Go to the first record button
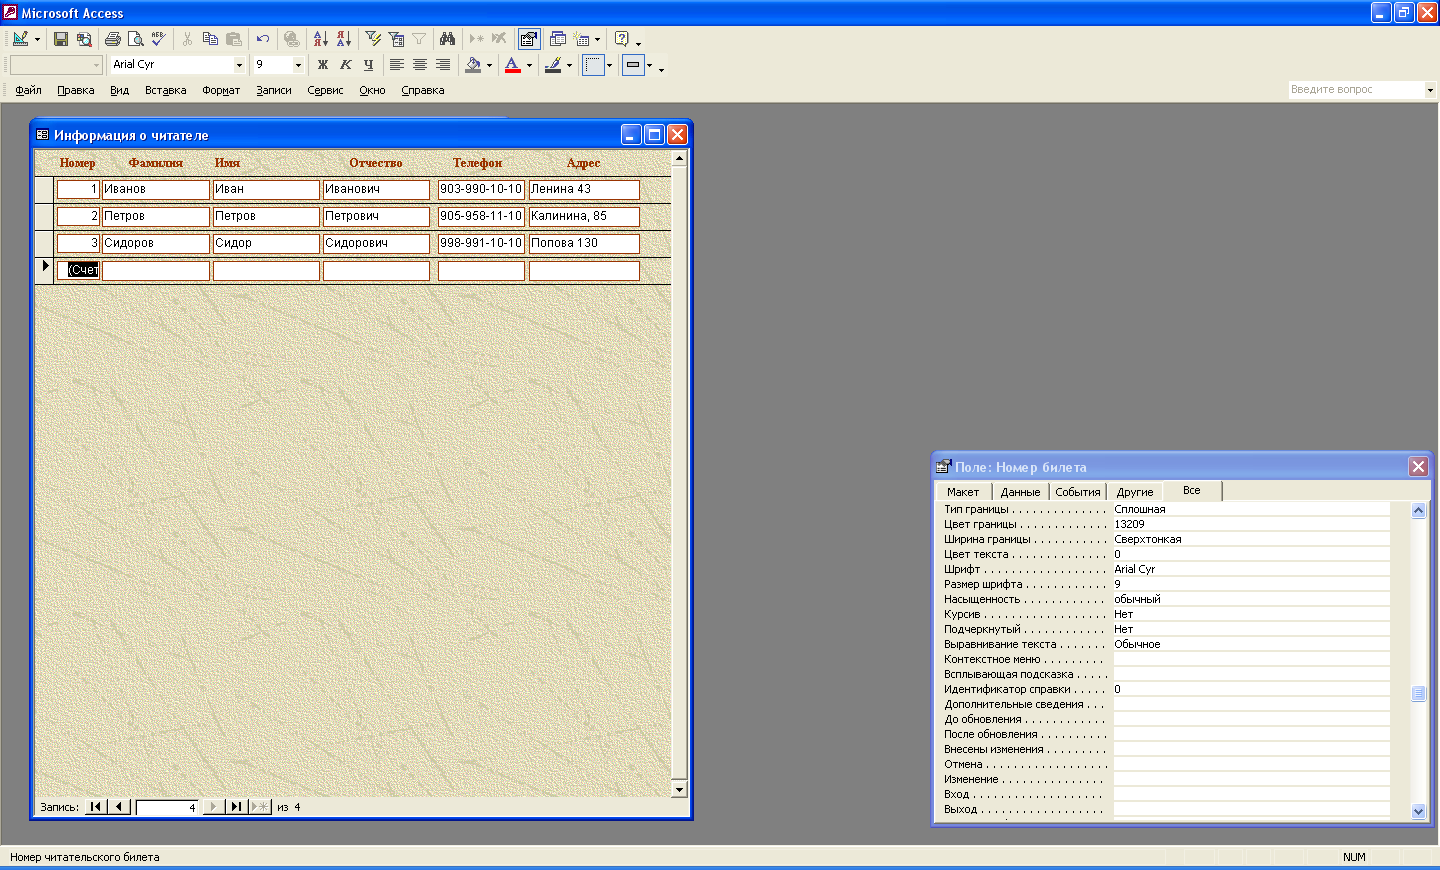 96,807
